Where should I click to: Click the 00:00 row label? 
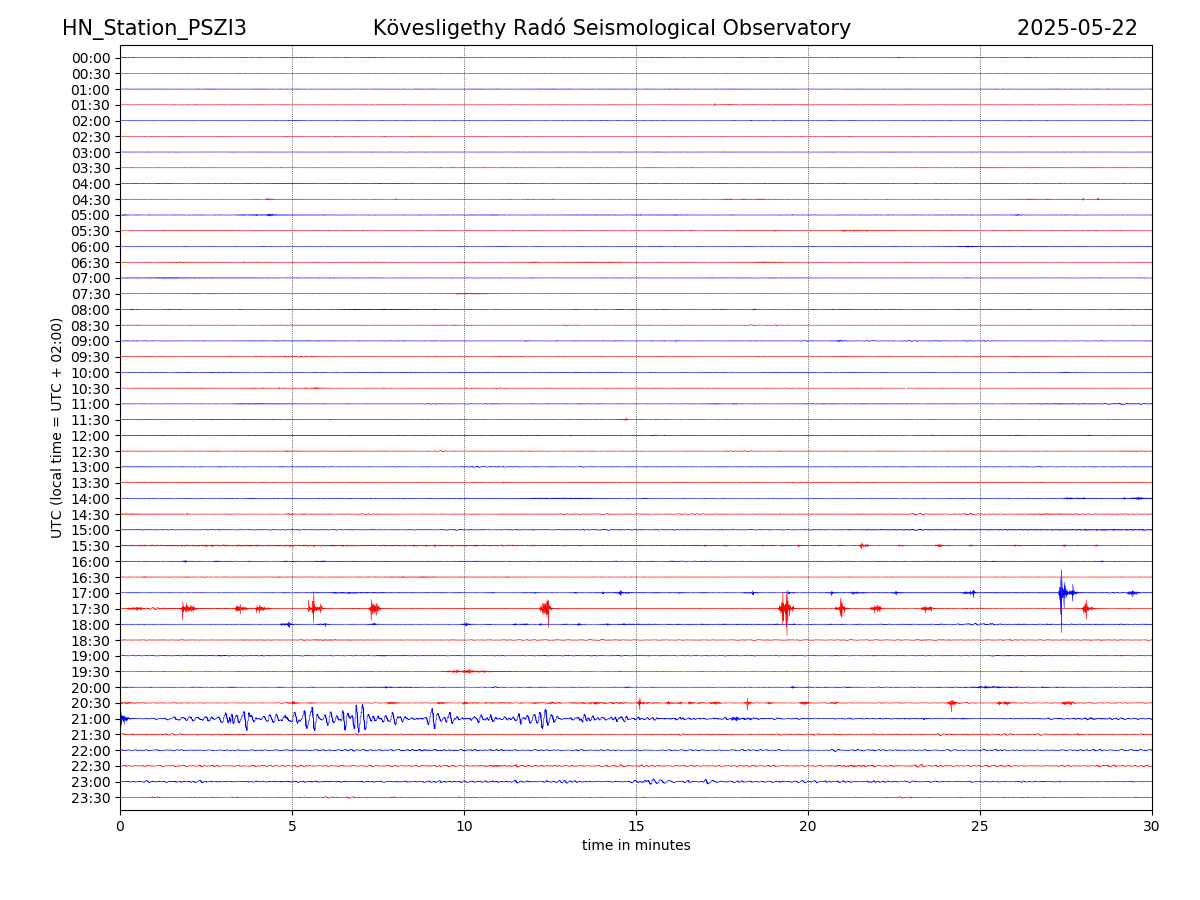point(91,58)
